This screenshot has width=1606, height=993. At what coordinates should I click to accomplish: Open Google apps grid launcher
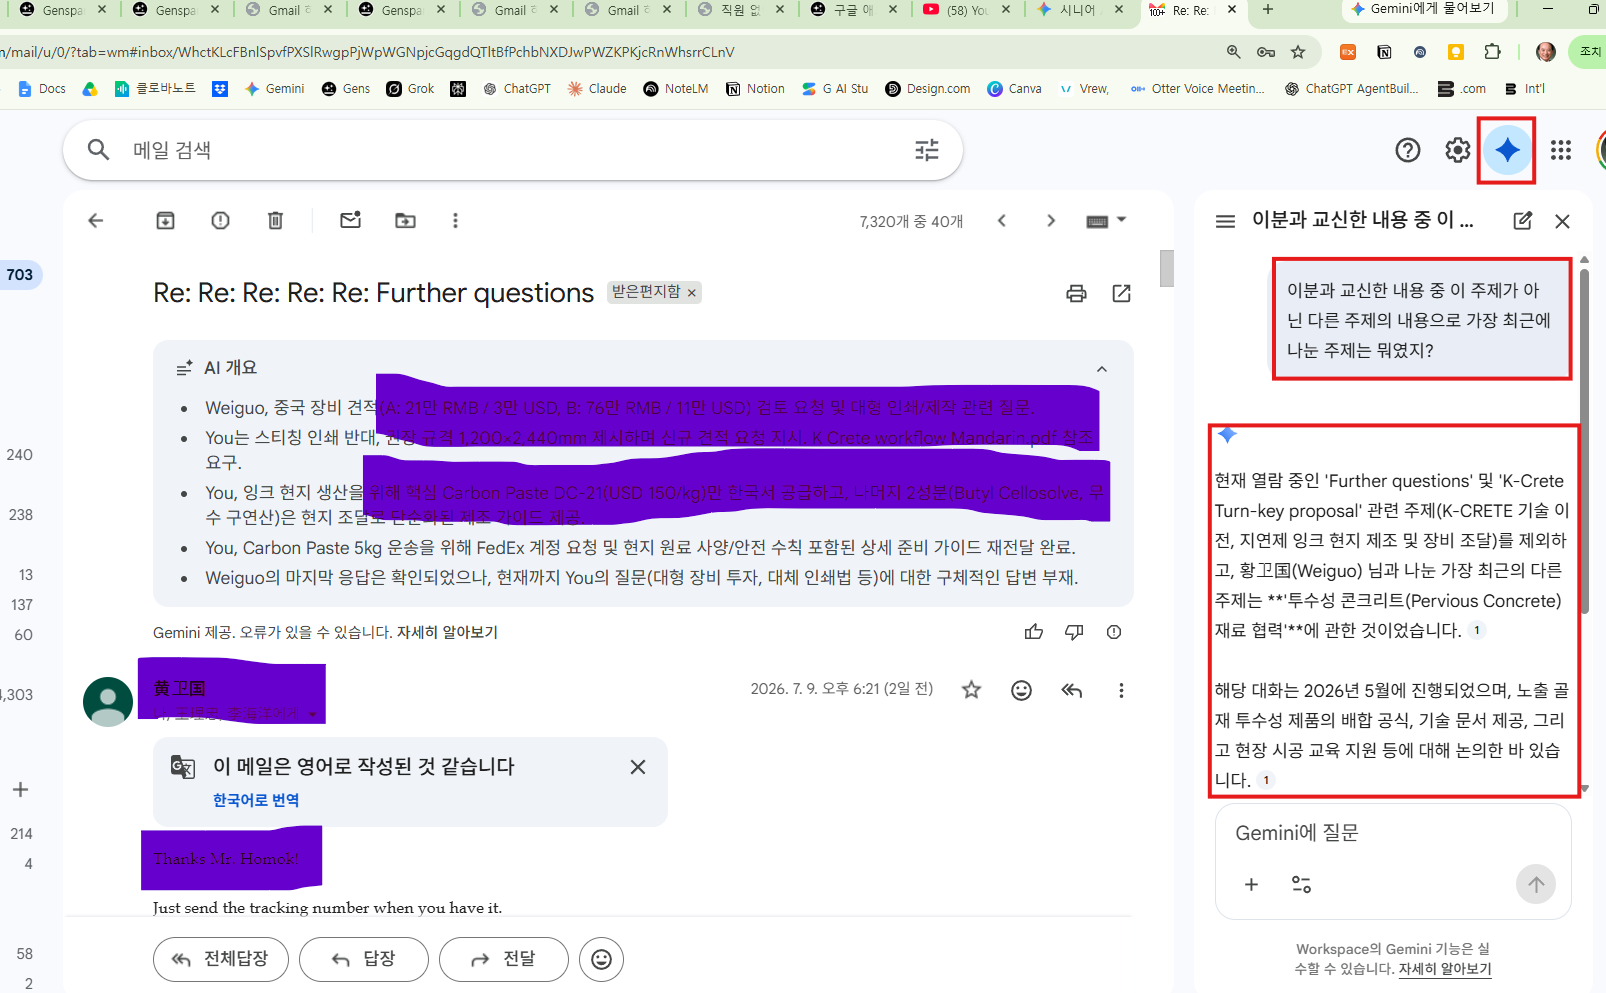[1561, 150]
